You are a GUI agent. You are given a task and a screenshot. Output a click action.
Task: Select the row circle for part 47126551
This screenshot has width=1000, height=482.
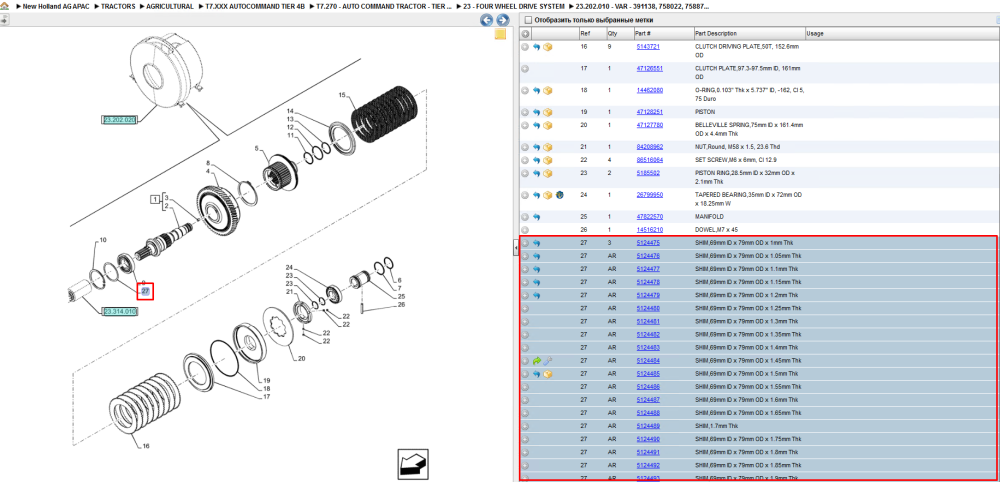[x=526, y=69]
